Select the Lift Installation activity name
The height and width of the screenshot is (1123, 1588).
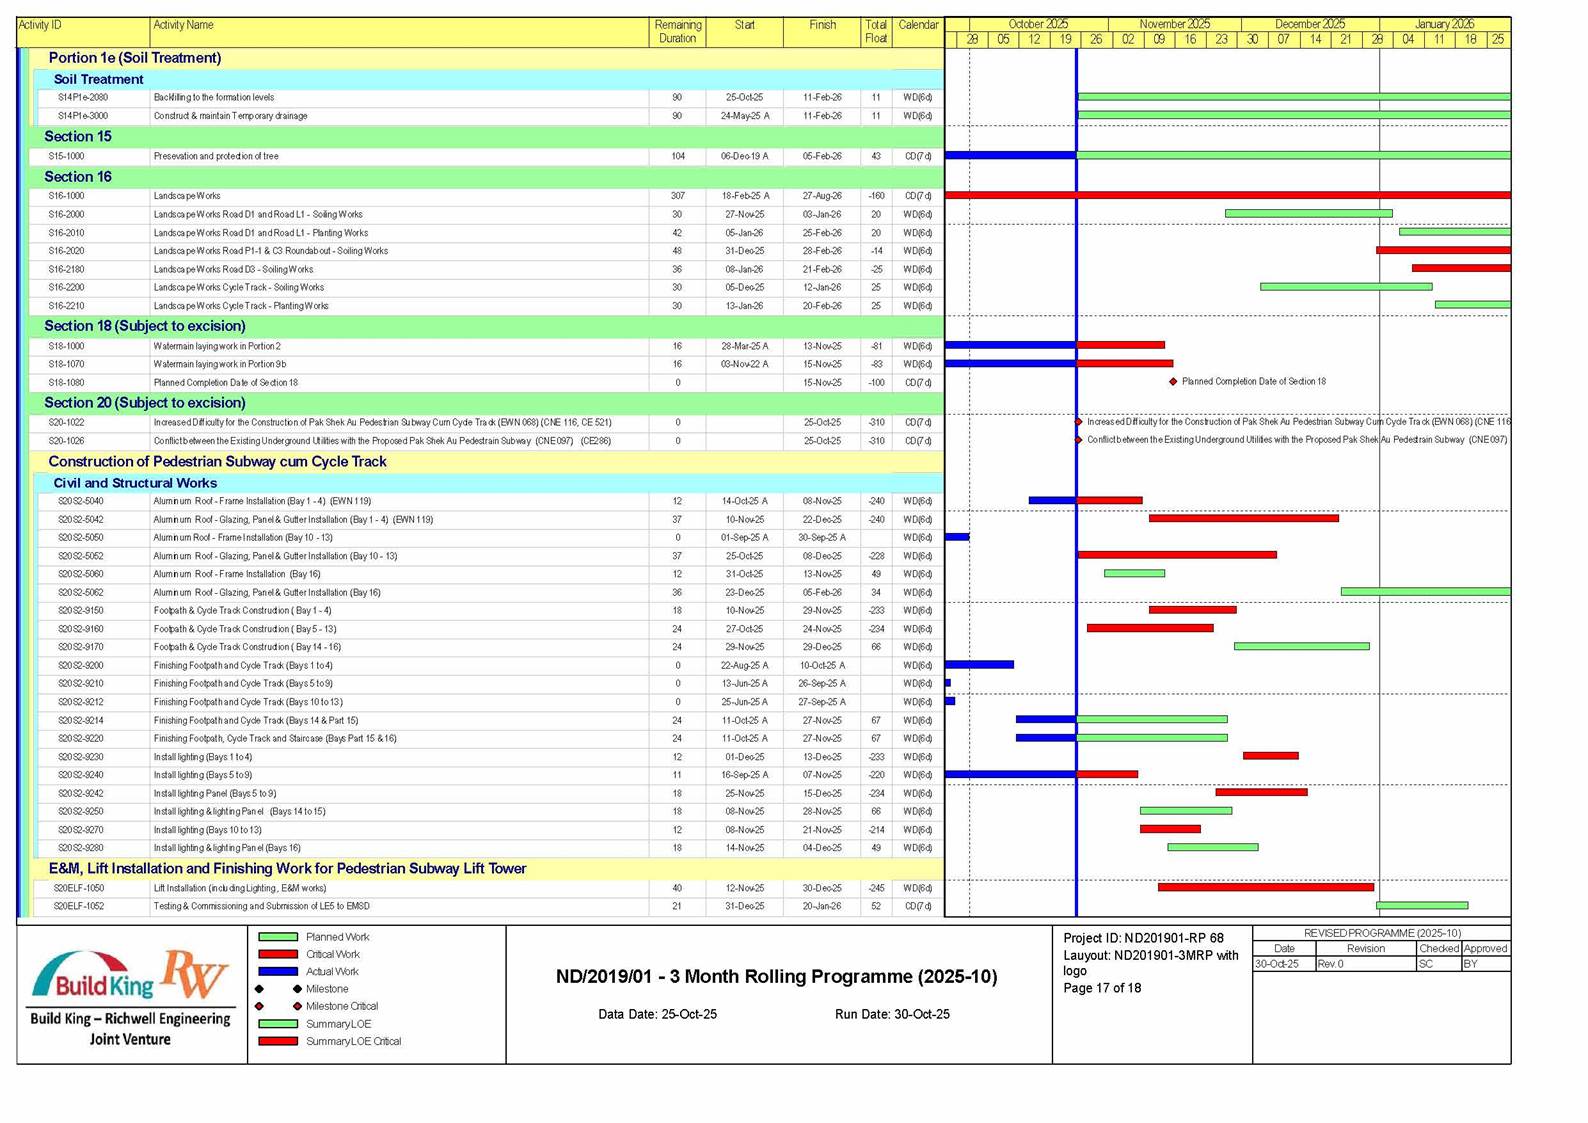click(240, 889)
